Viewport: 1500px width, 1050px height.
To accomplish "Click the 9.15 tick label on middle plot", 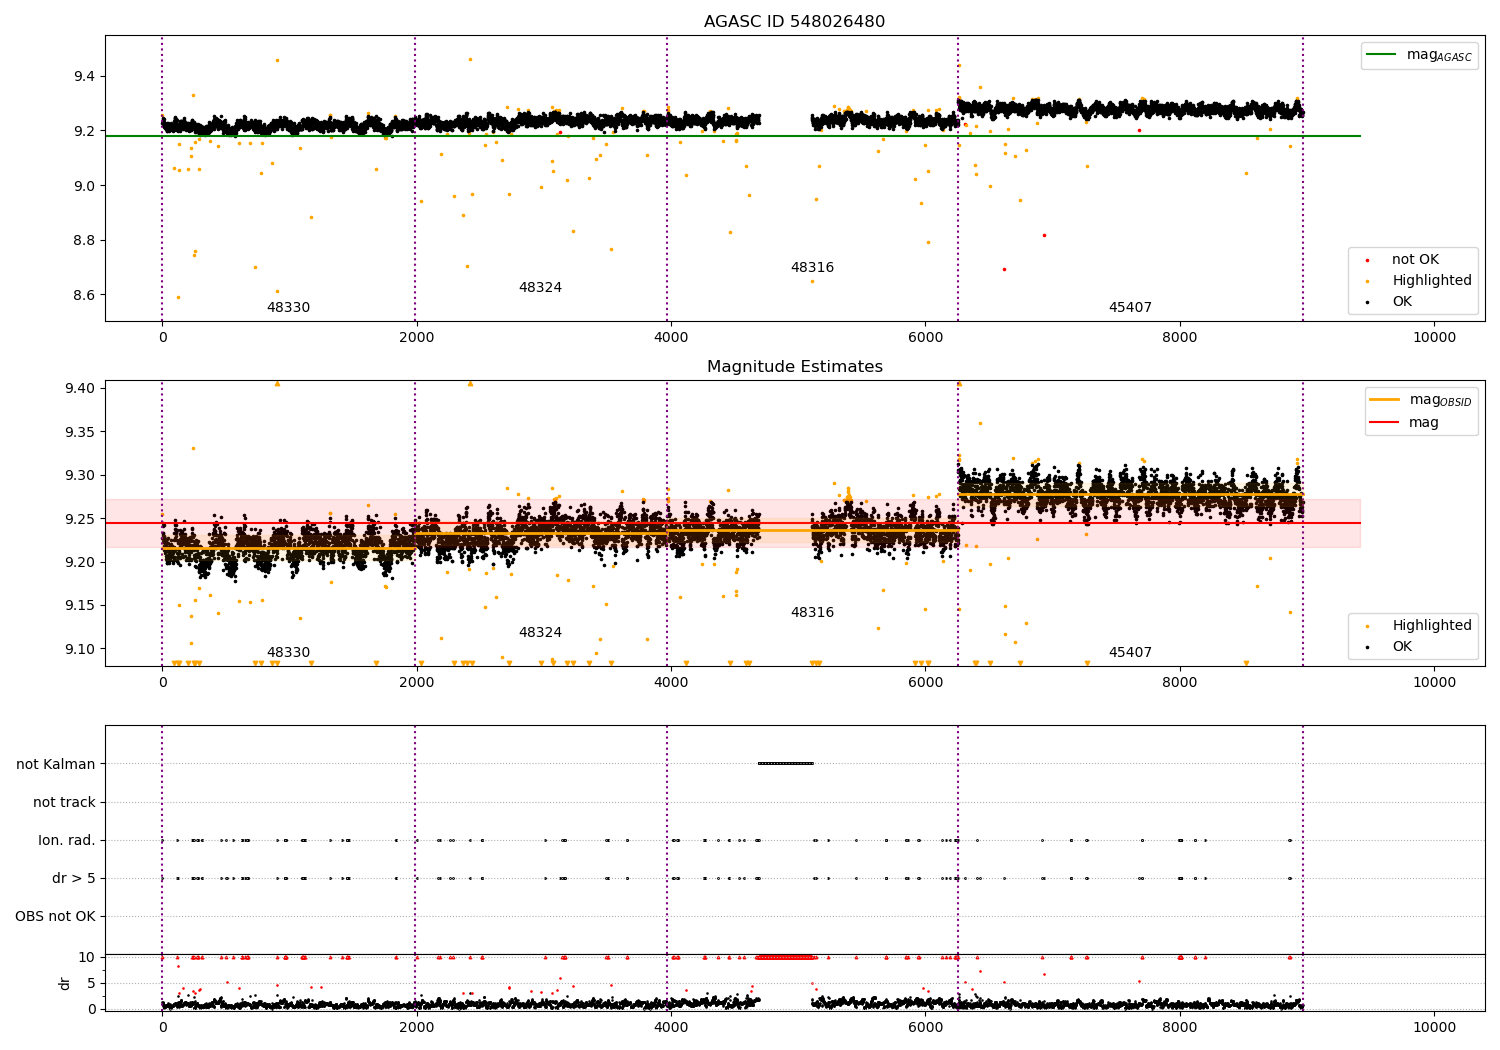I will (80, 606).
